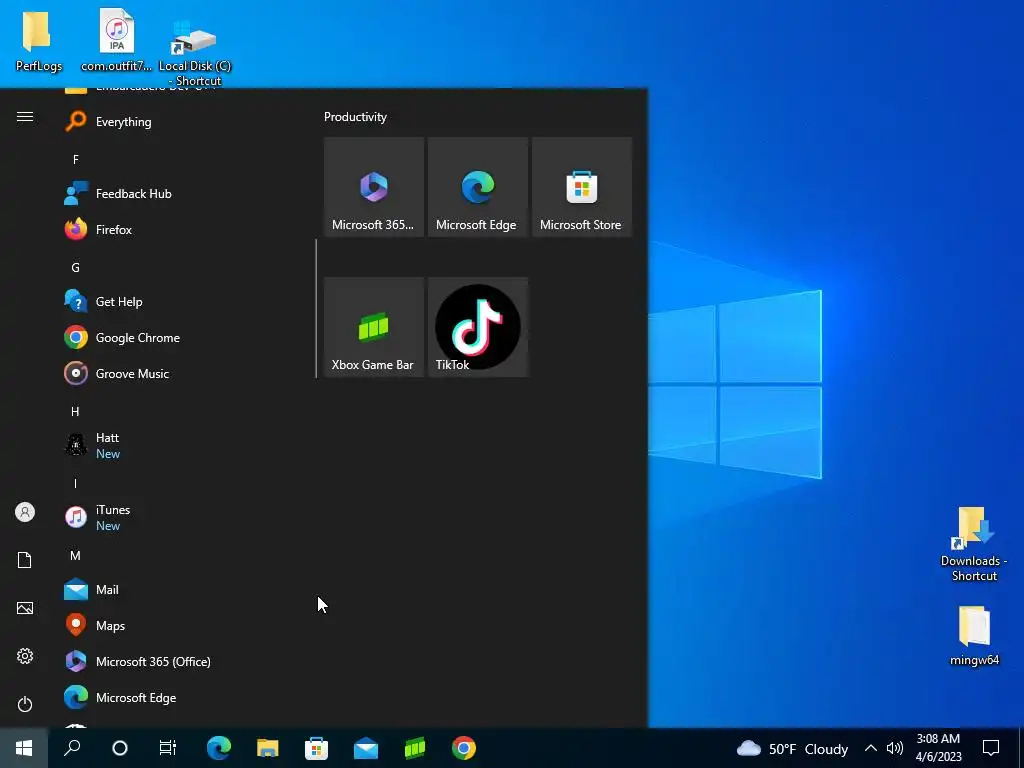Open the 50°F Cloudy weather widget
1024x768 pixels.
click(792, 748)
